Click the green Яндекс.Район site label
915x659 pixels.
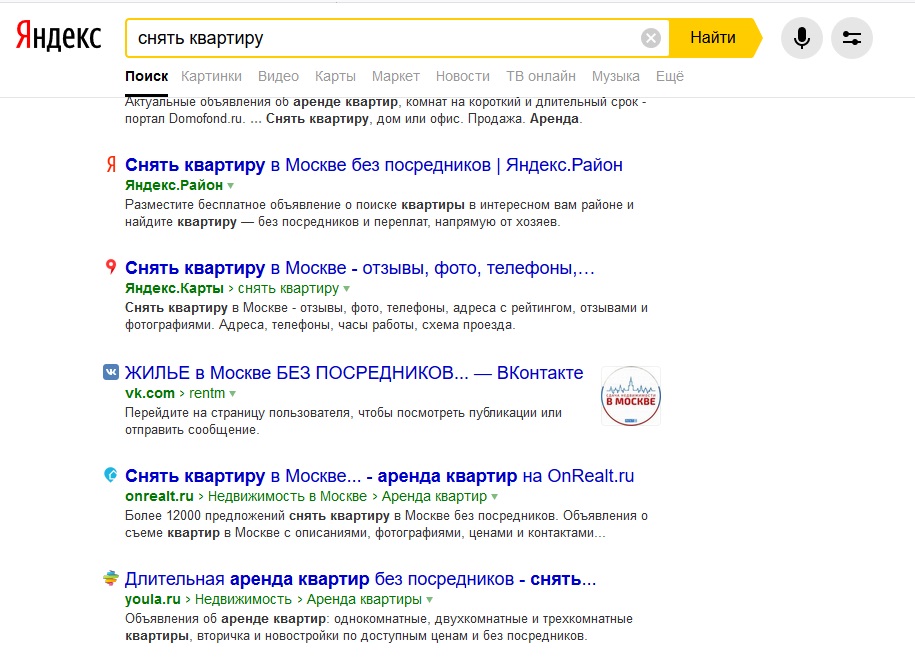[x=174, y=186]
